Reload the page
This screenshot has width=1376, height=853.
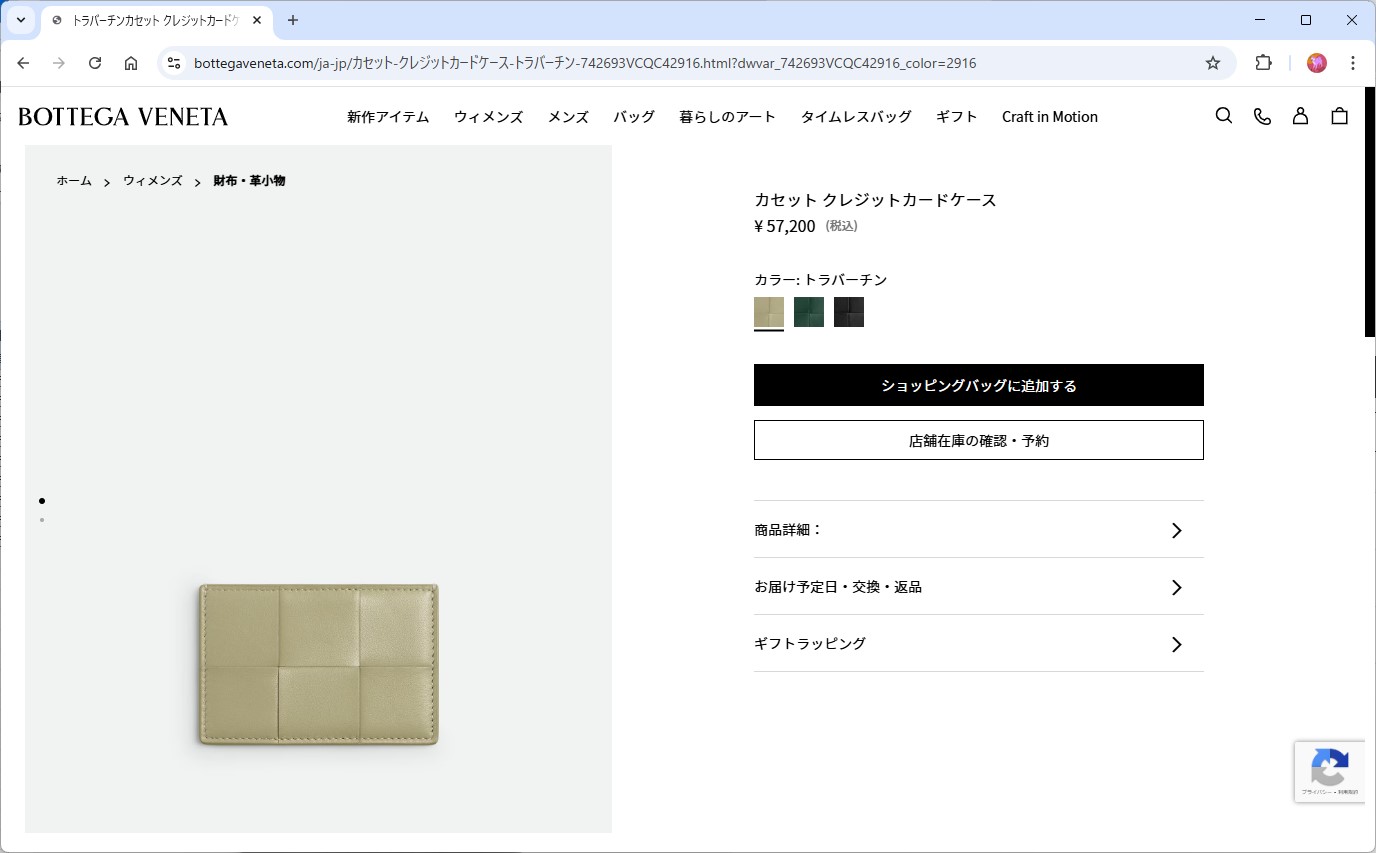tap(95, 63)
